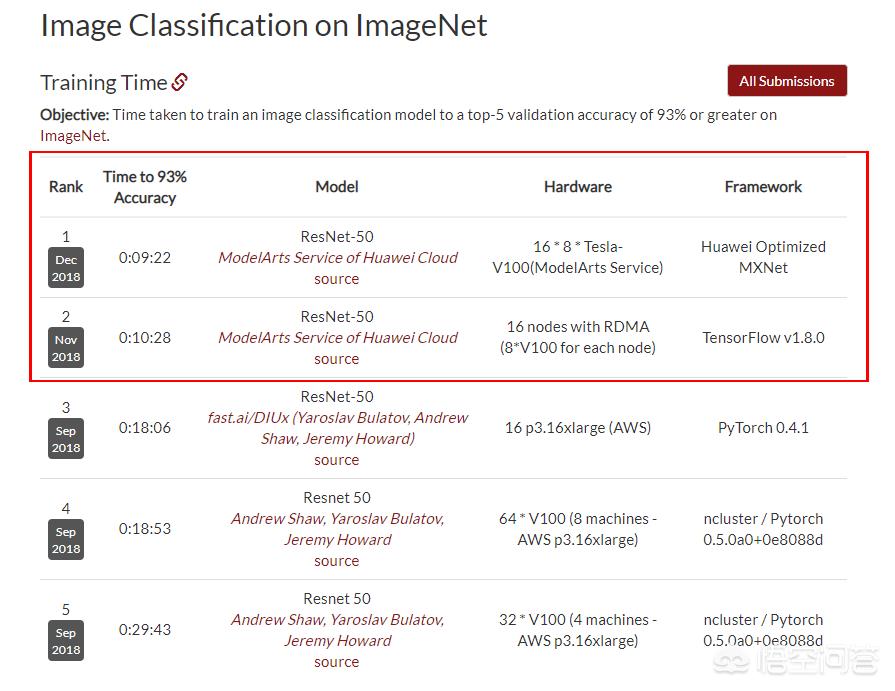
Task: Click the Hardware column header
Action: pos(577,187)
